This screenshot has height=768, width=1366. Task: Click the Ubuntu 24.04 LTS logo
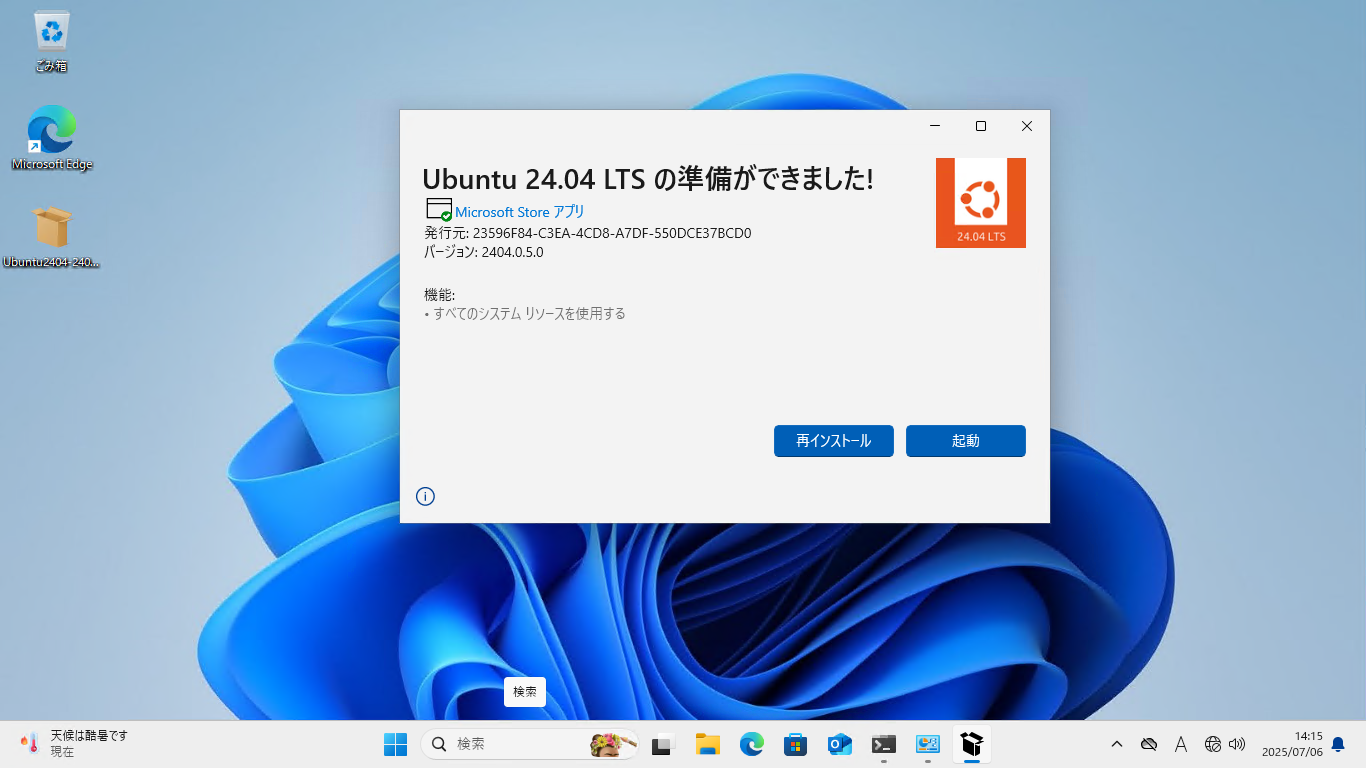[x=980, y=203]
